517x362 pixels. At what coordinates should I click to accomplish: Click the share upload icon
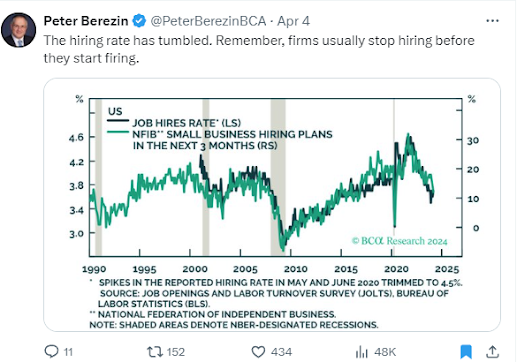click(x=492, y=351)
